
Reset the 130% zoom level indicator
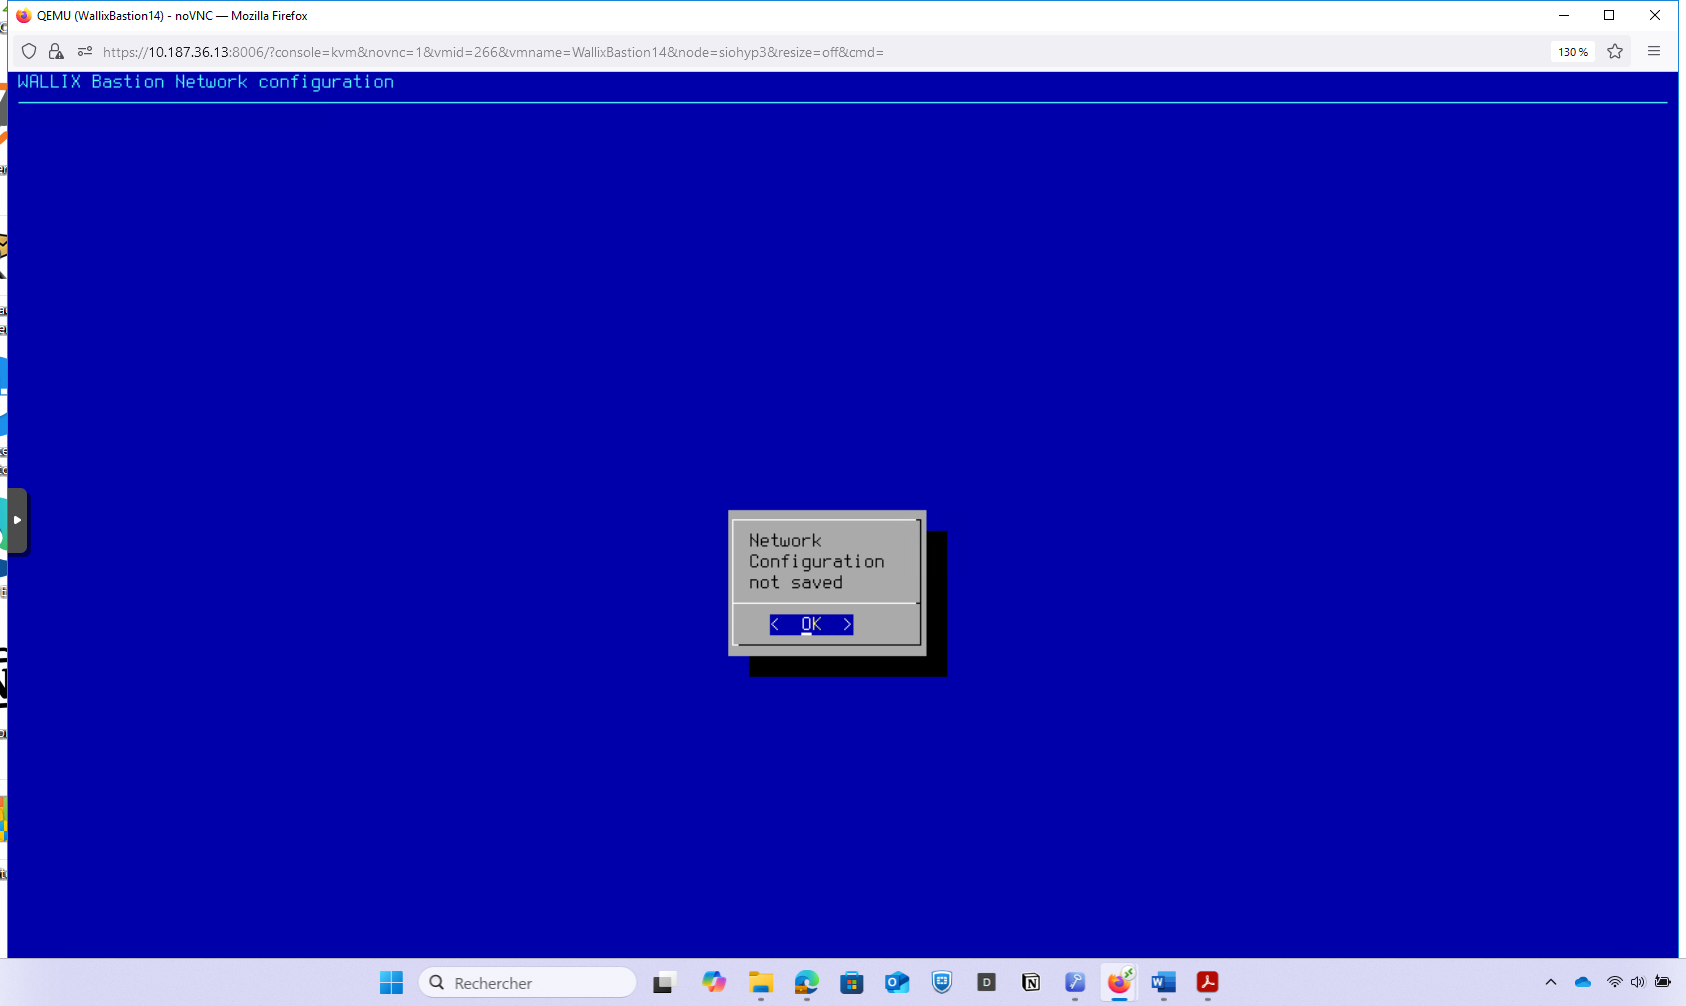pos(1572,52)
